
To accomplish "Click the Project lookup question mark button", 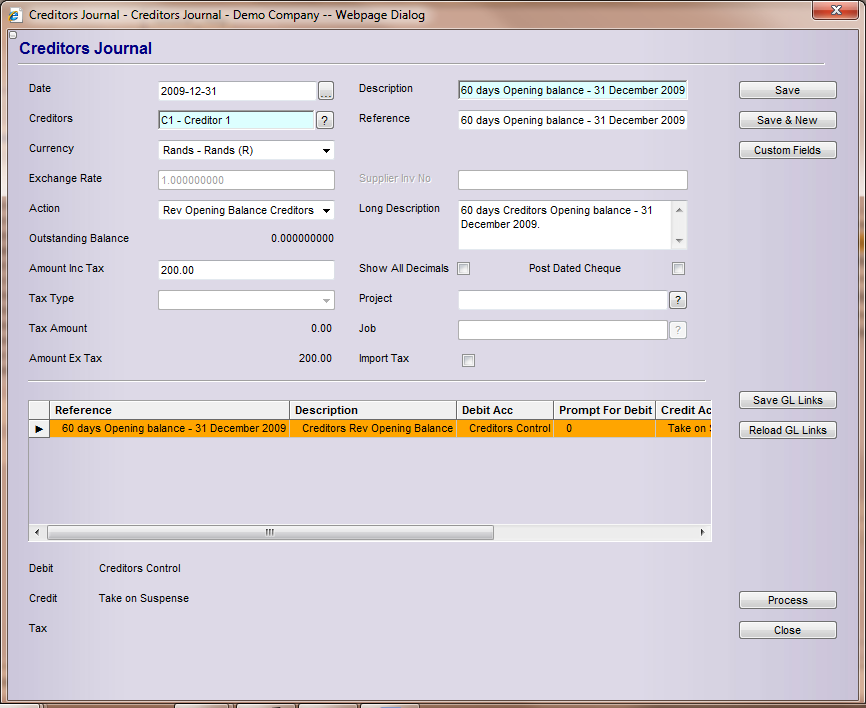I will (677, 300).
